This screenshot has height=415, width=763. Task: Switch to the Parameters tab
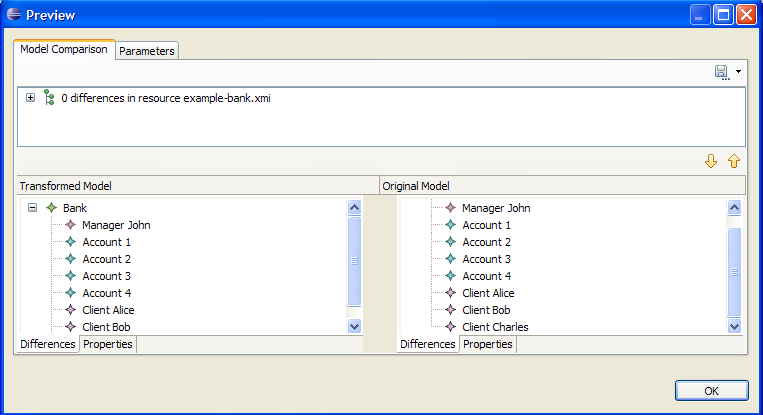tap(147, 51)
